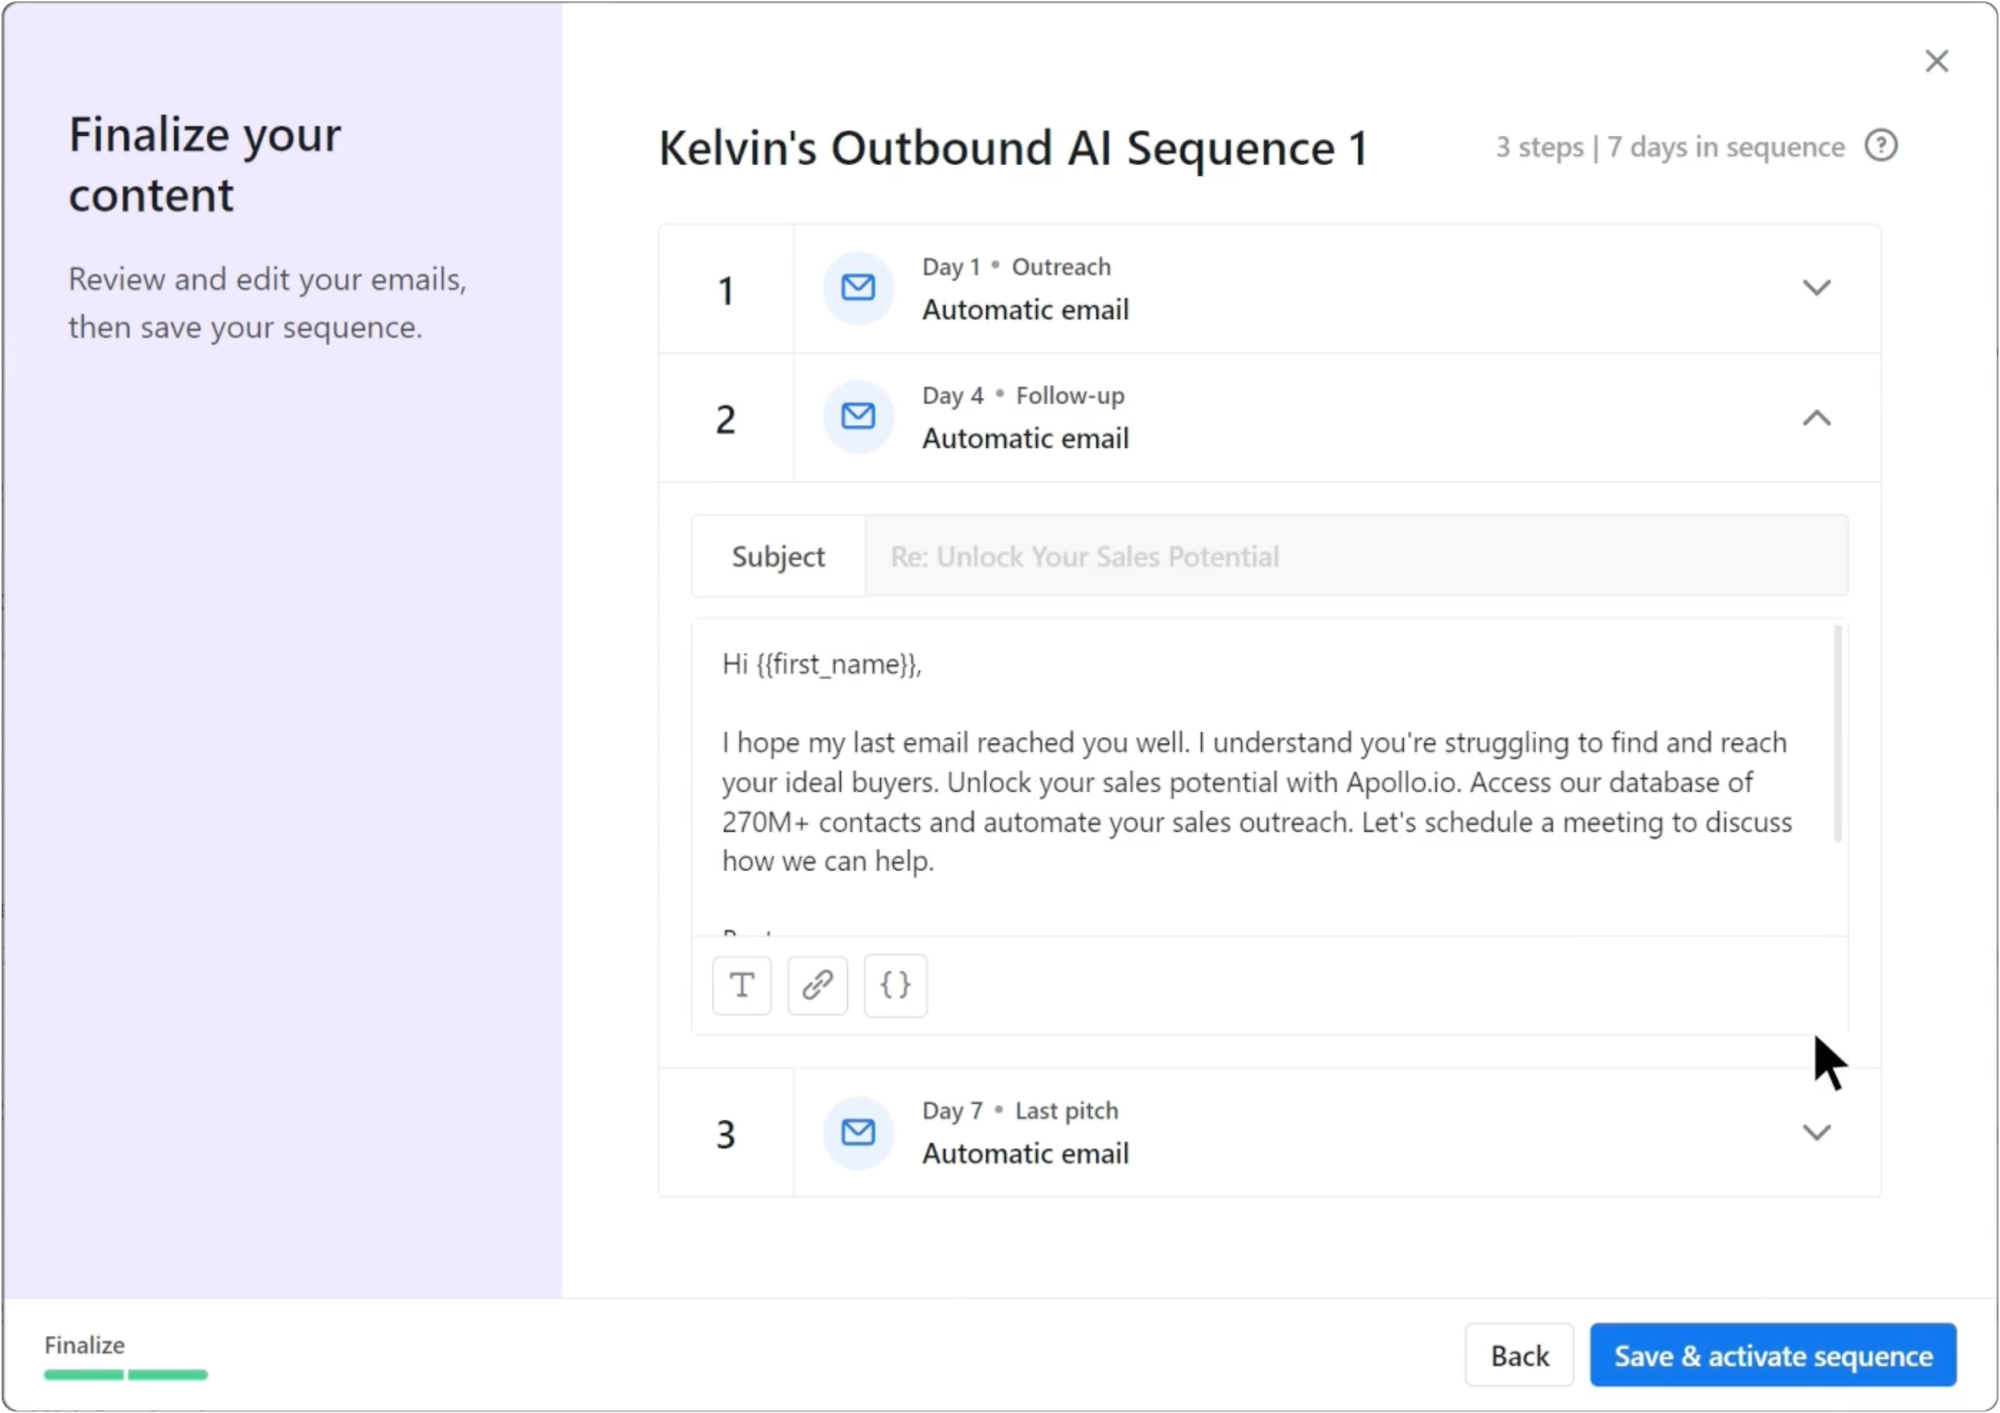Expand step 3 Last pitch chevron
Image resolution: width=2000 pixels, height=1413 pixels.
click(1817, 1132)
